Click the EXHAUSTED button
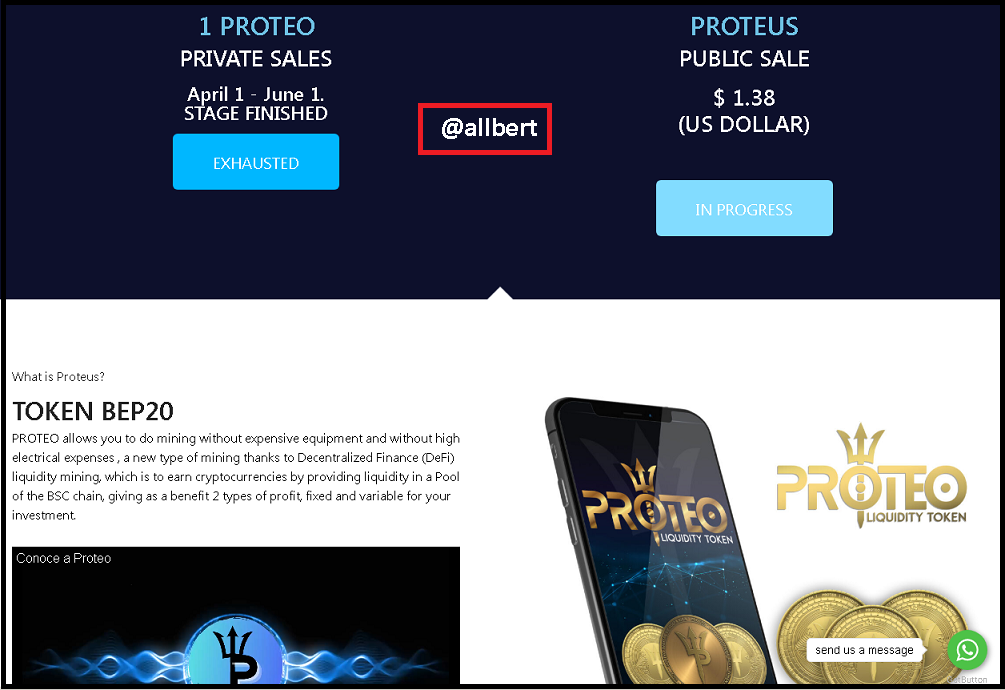The image size is (1005, 690). [256, 161]
